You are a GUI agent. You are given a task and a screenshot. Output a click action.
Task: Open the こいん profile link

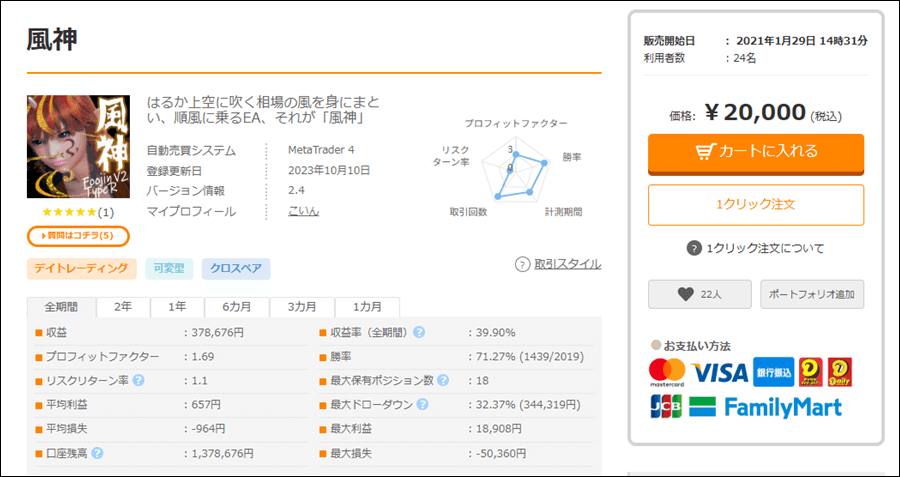pyautogui.click(x=304, y=211)
